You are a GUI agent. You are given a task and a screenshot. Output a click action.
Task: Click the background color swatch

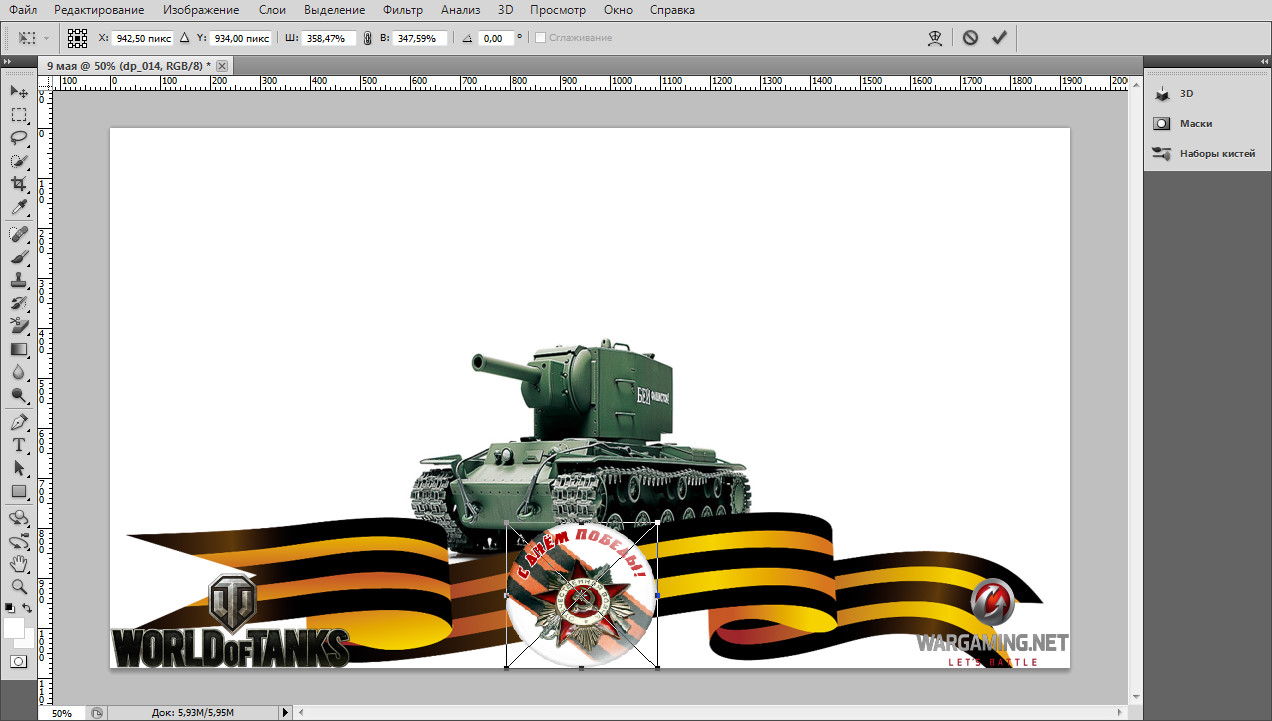tap(27, 643)
